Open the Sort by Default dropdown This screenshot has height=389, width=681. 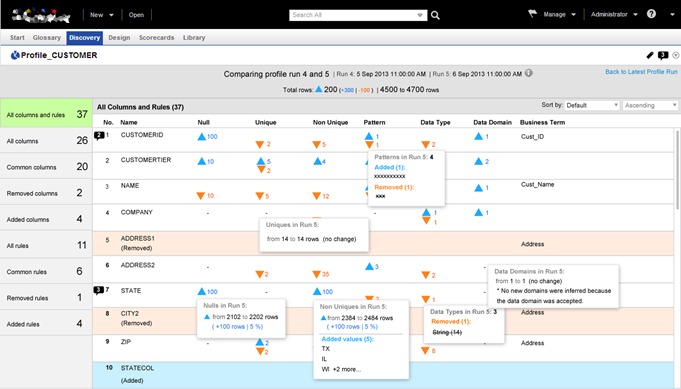592,105
